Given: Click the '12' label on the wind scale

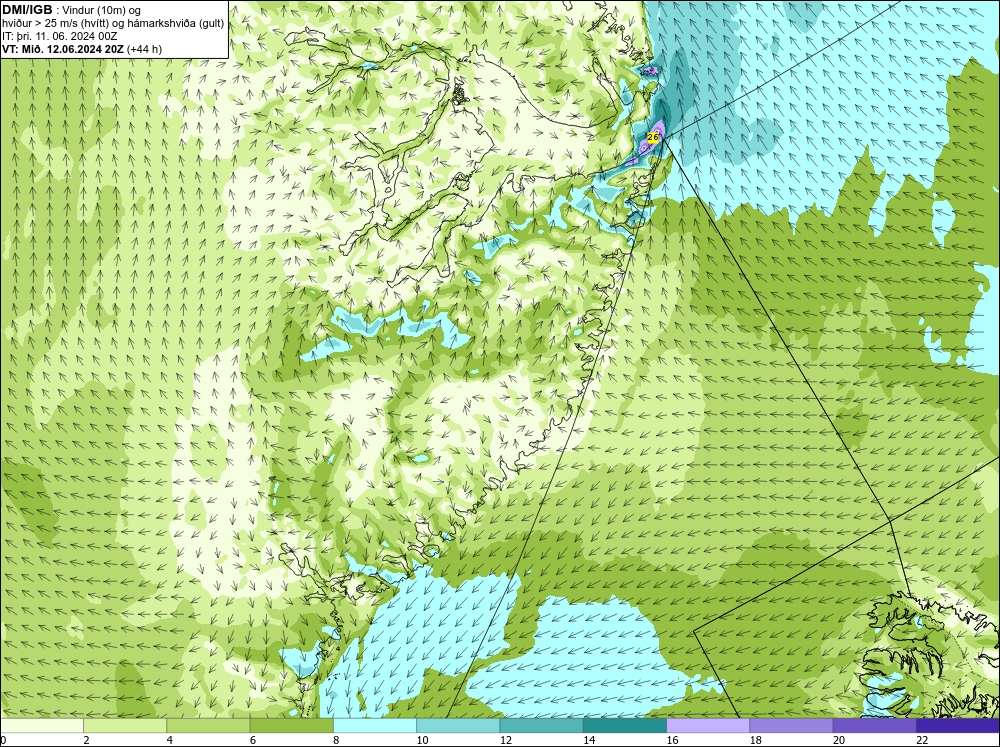Looking at the screenshot, I should coord(505,740).
